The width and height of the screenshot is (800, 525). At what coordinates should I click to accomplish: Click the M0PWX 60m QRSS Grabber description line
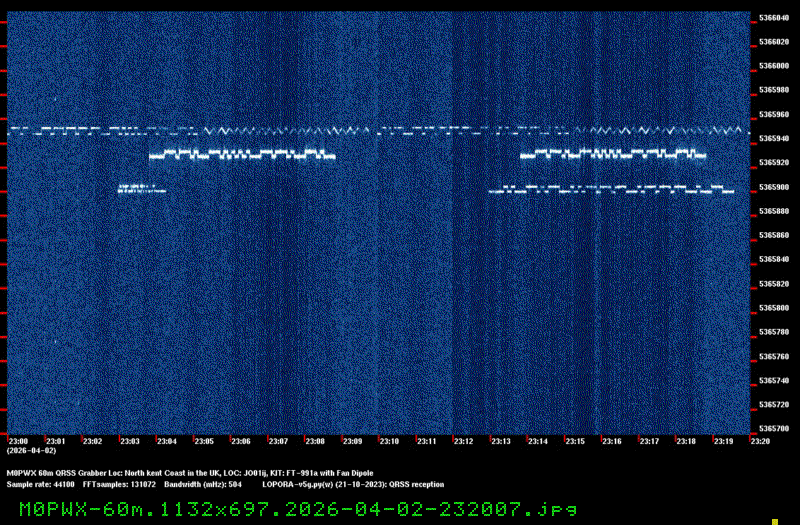tap(190, 473)
